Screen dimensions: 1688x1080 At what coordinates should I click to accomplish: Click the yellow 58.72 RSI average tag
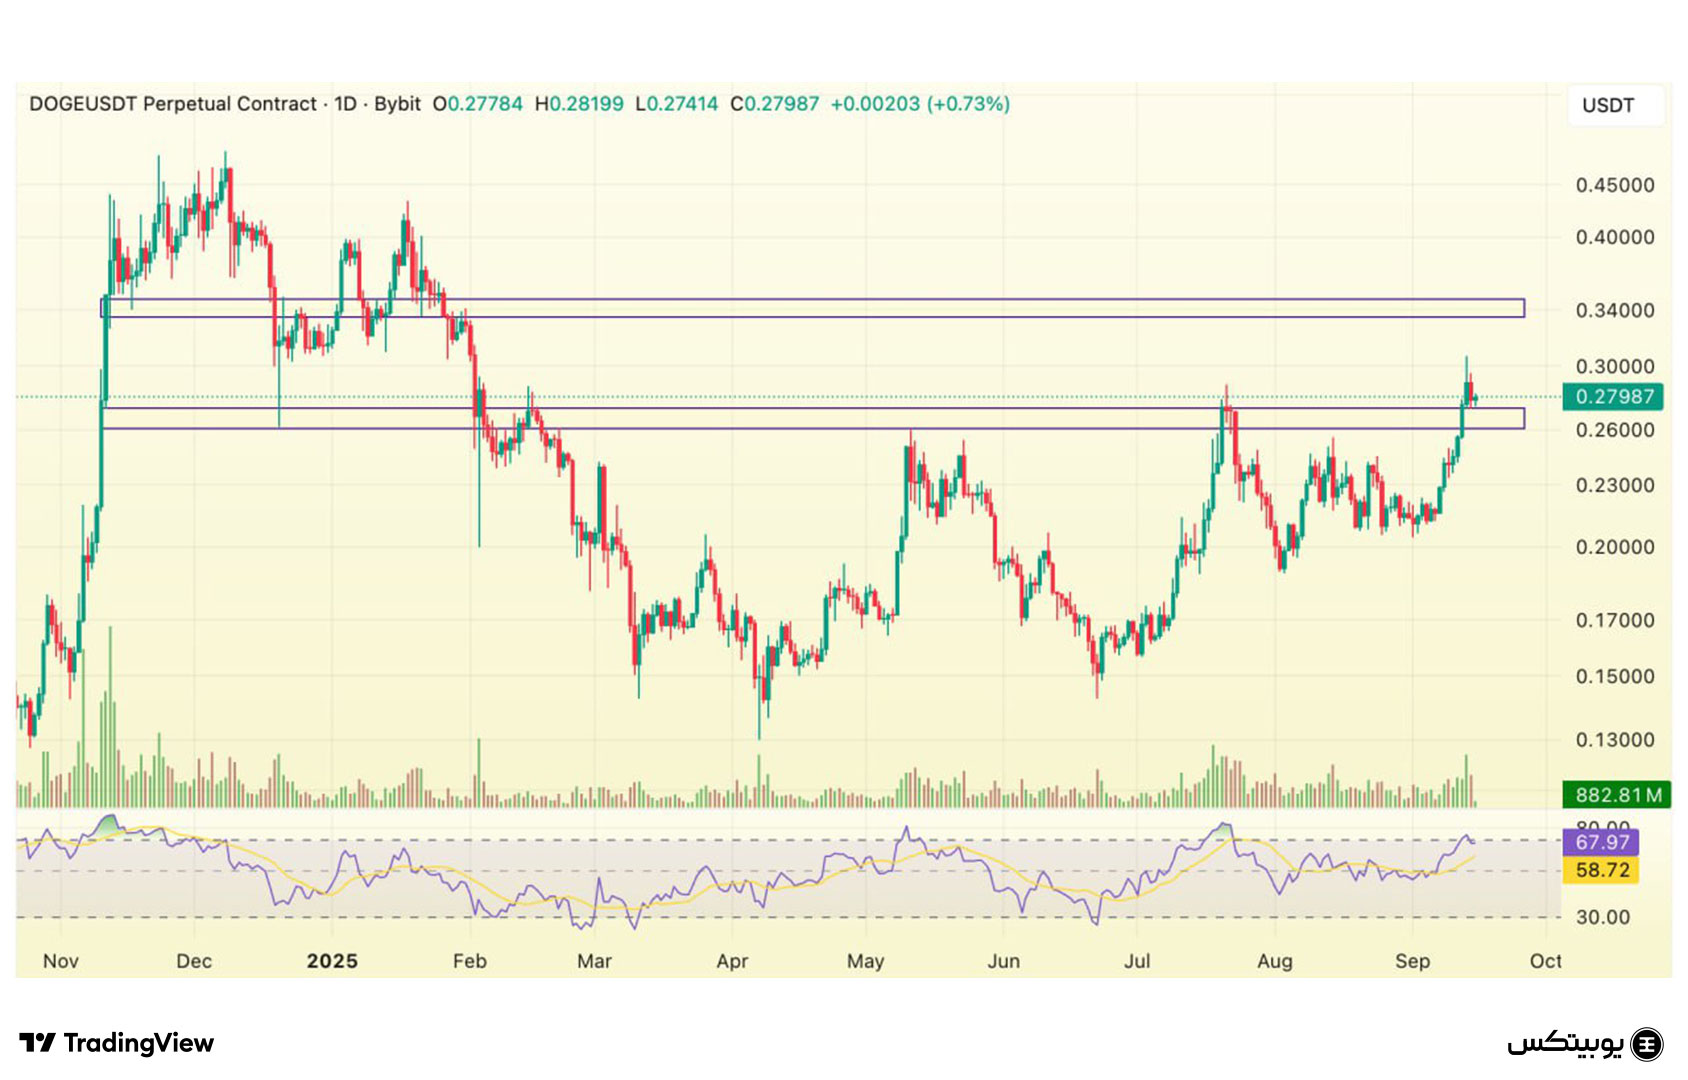pyautogui.click(x=1601, y=870)
